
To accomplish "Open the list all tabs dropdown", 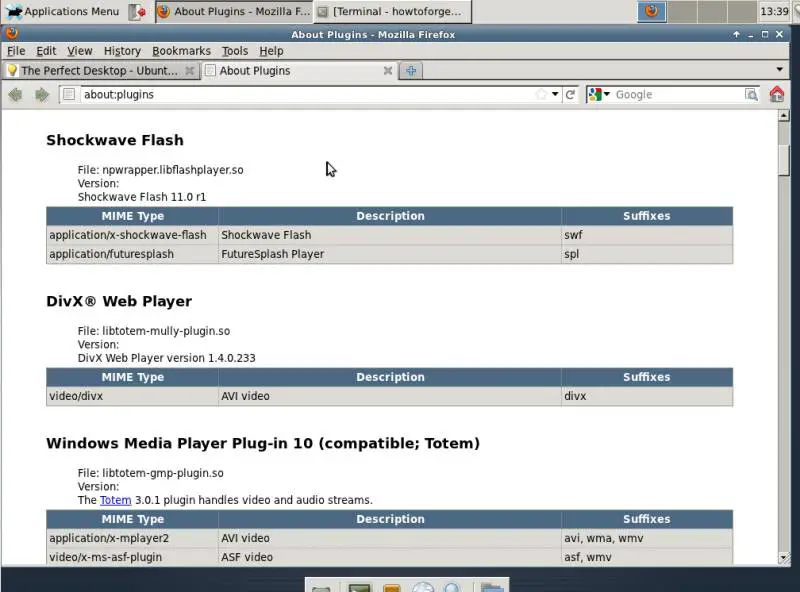I will pos(779,69).
